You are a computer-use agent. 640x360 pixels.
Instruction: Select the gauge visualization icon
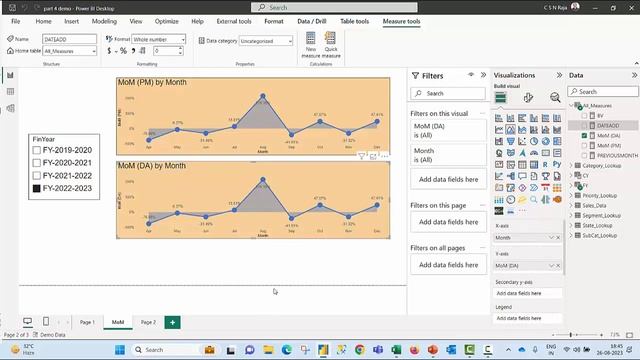pos(534,153)
